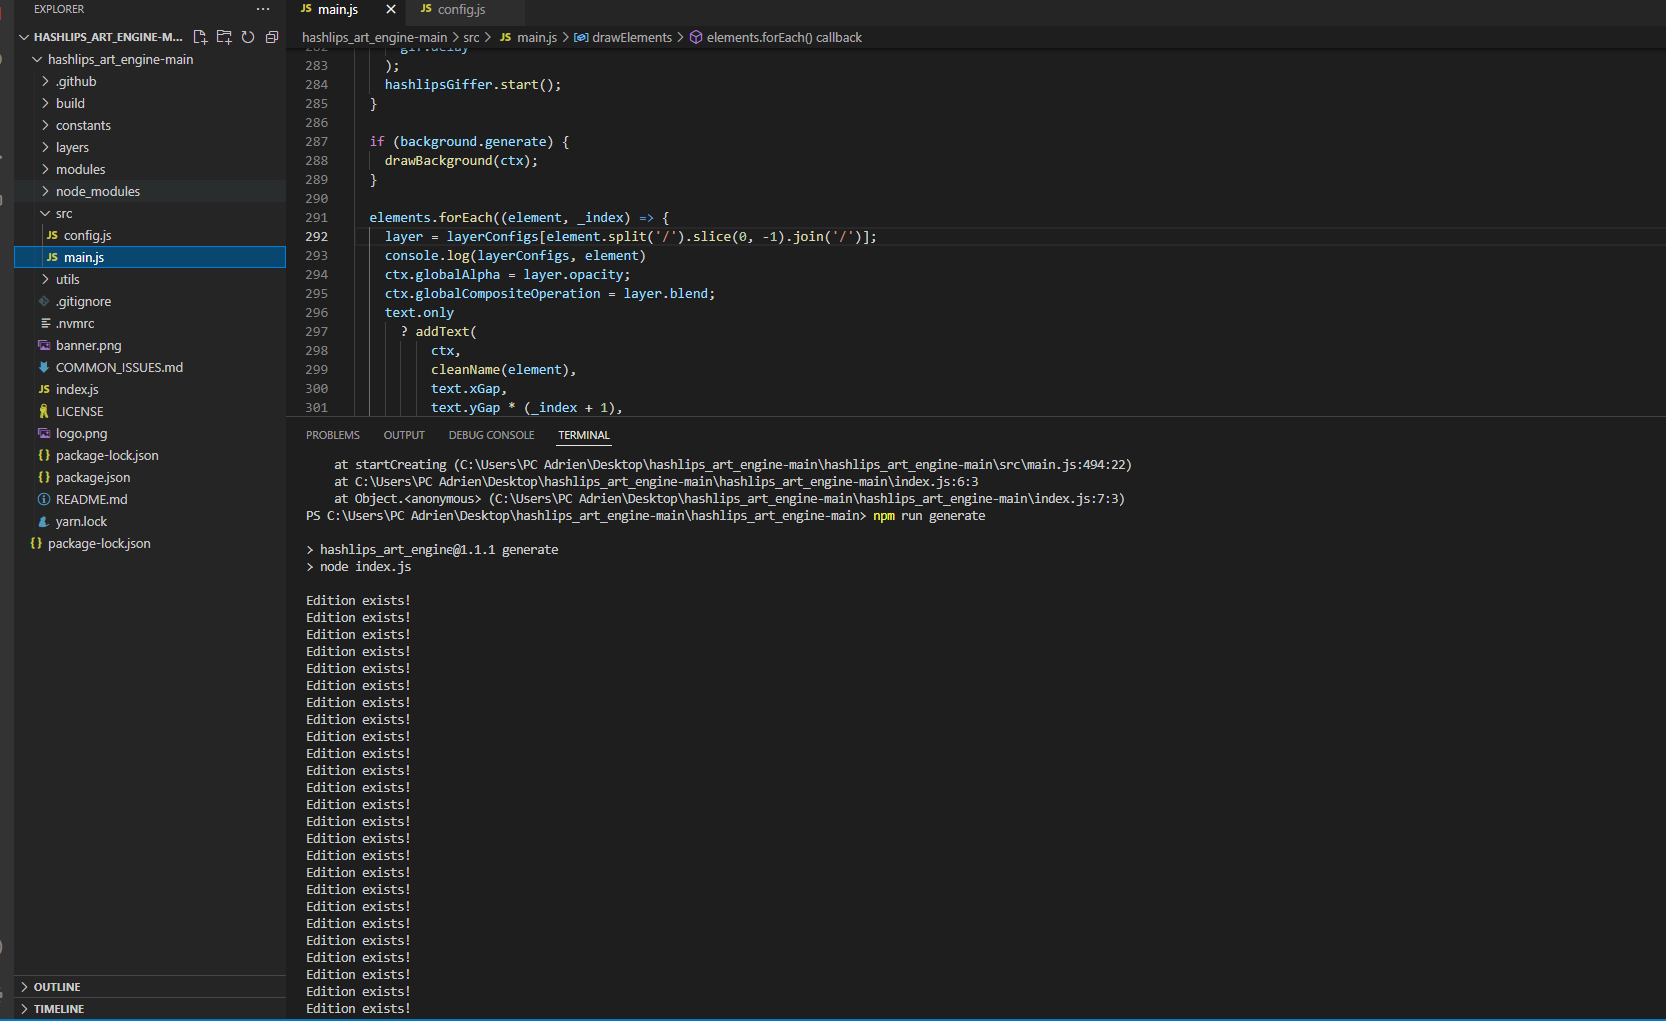Create a new file in the Explorer
The width and height of the screenshot is (1666, 1021).
pos(200,37)
